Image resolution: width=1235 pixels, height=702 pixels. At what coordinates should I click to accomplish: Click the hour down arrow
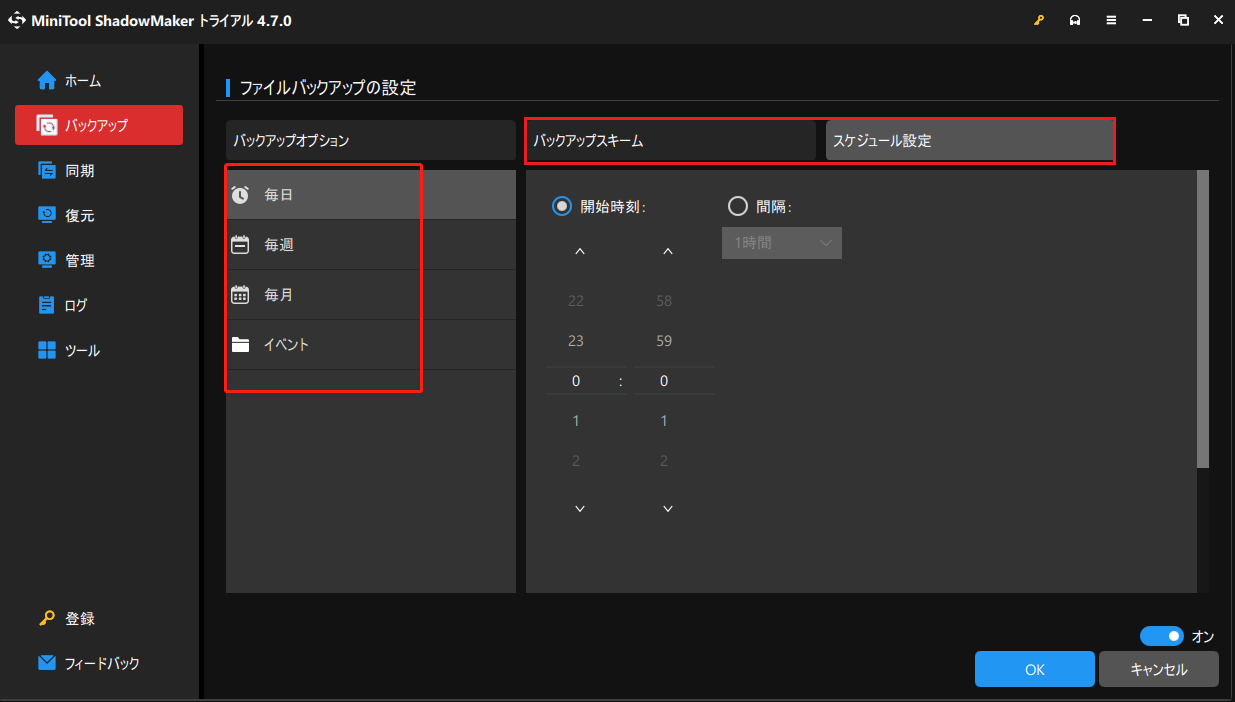tap(580, 509)
